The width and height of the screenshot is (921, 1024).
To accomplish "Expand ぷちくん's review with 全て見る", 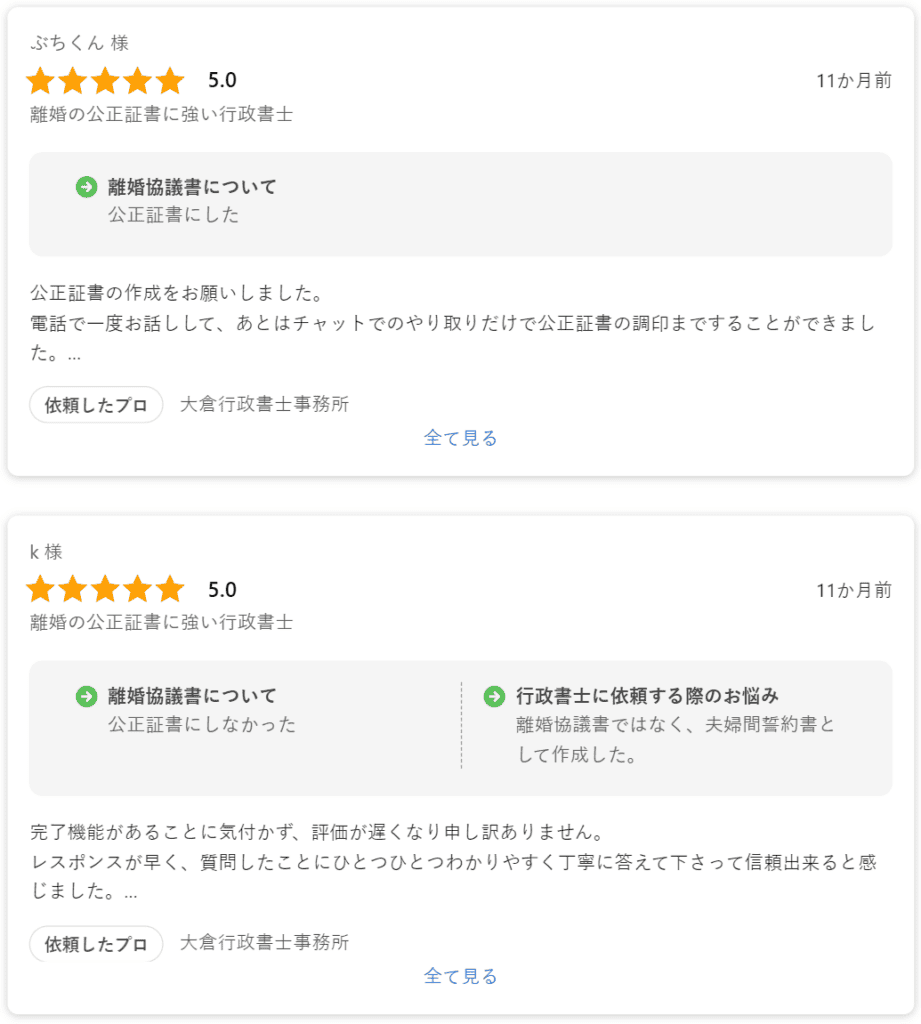I will (x=460, y=438).
